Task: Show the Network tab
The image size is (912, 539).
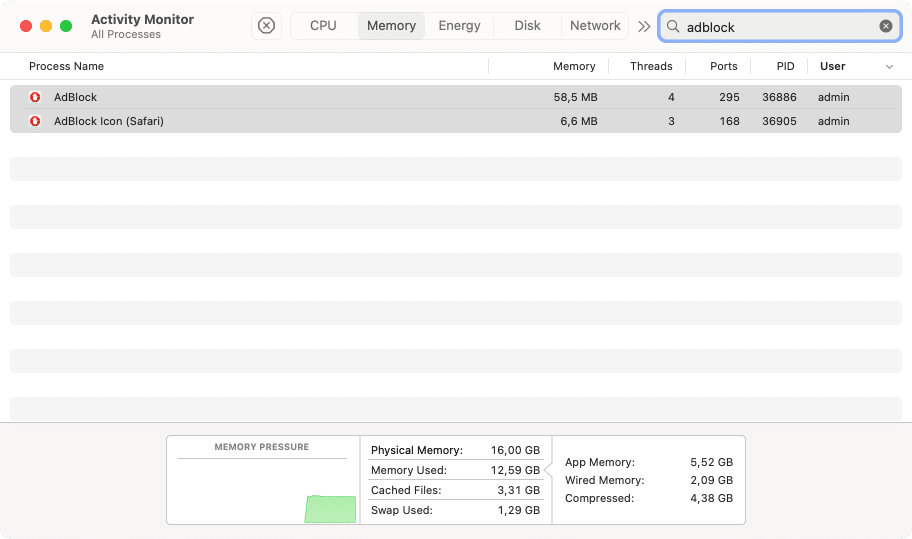Action: click(x=595, y=26)
